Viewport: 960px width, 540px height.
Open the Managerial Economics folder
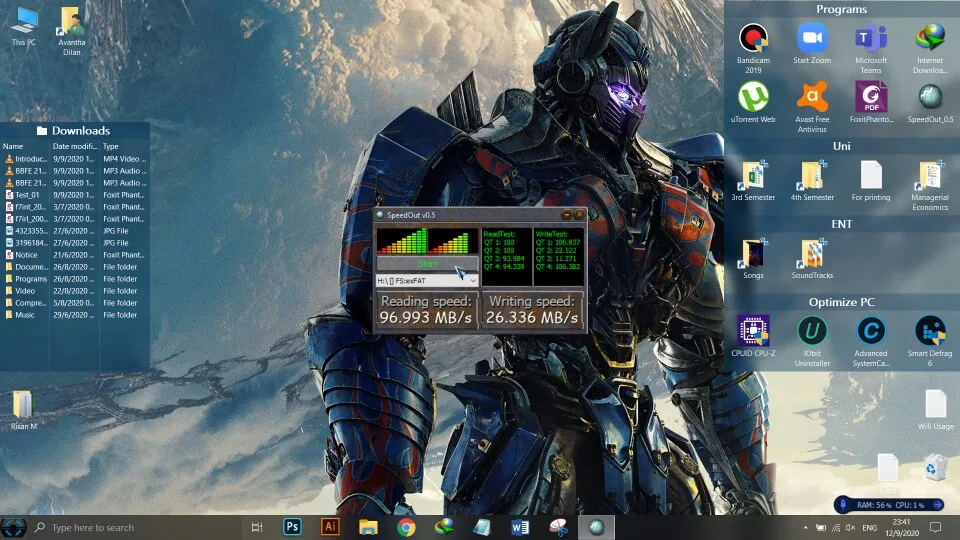(x=929, y=186)
